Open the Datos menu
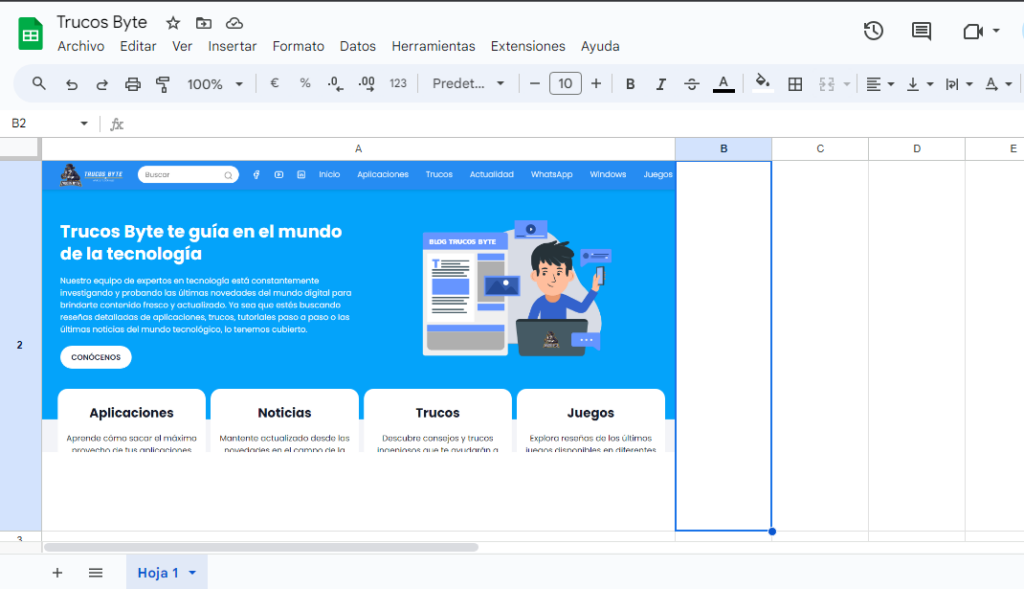Image resolution: width=1024 pixels, height=589 pixels. (x=358, y=46)
